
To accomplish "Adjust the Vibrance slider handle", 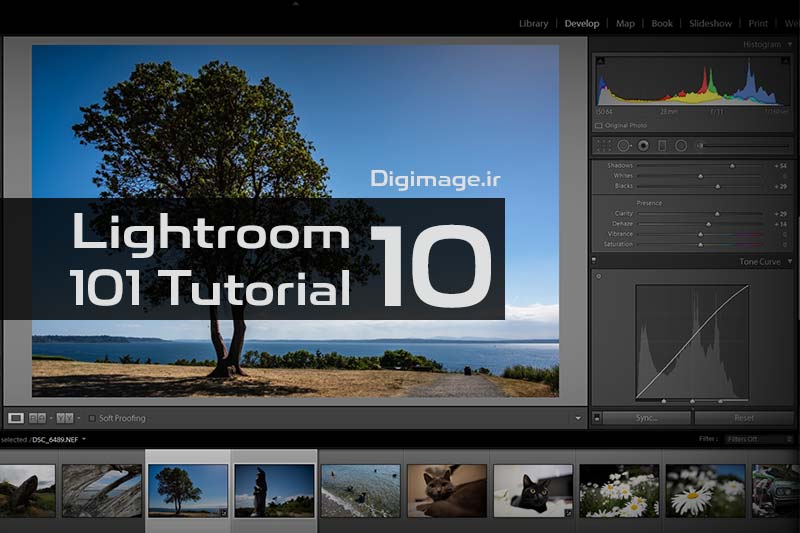I will 701,234.
